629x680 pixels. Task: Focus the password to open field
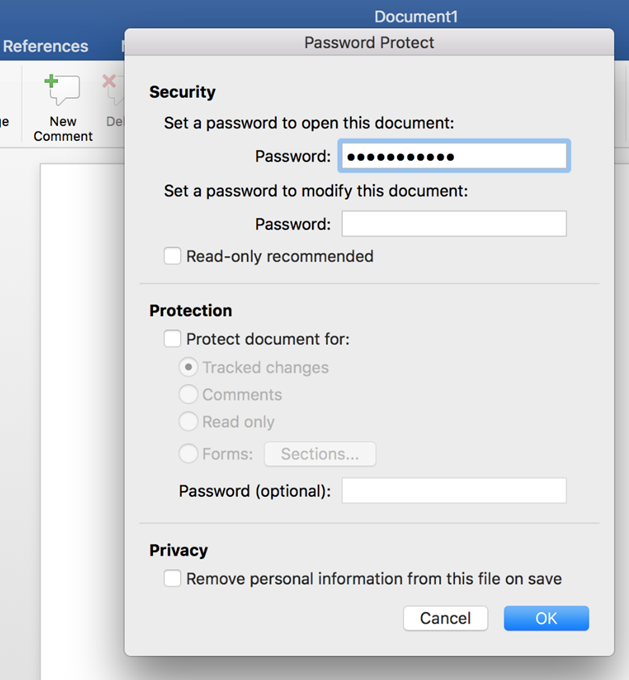click(x=454, y=156)
